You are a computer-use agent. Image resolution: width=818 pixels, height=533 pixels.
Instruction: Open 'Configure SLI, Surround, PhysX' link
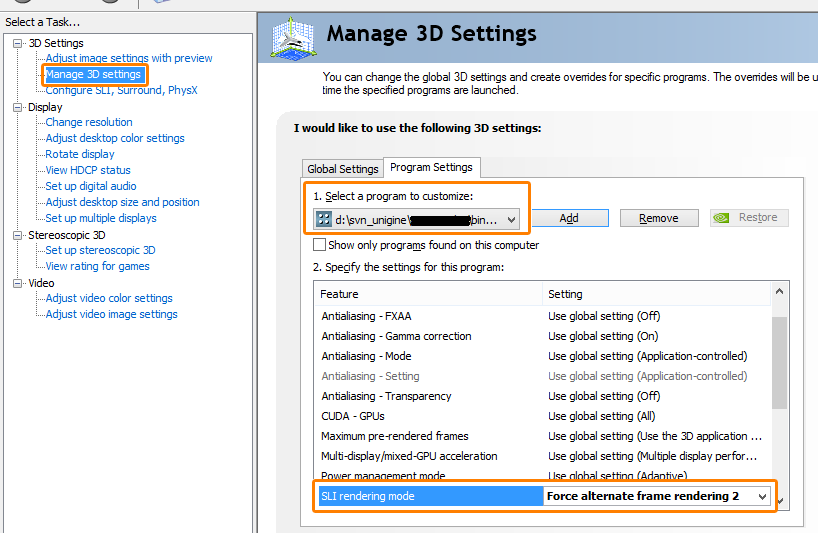(121, 90)
